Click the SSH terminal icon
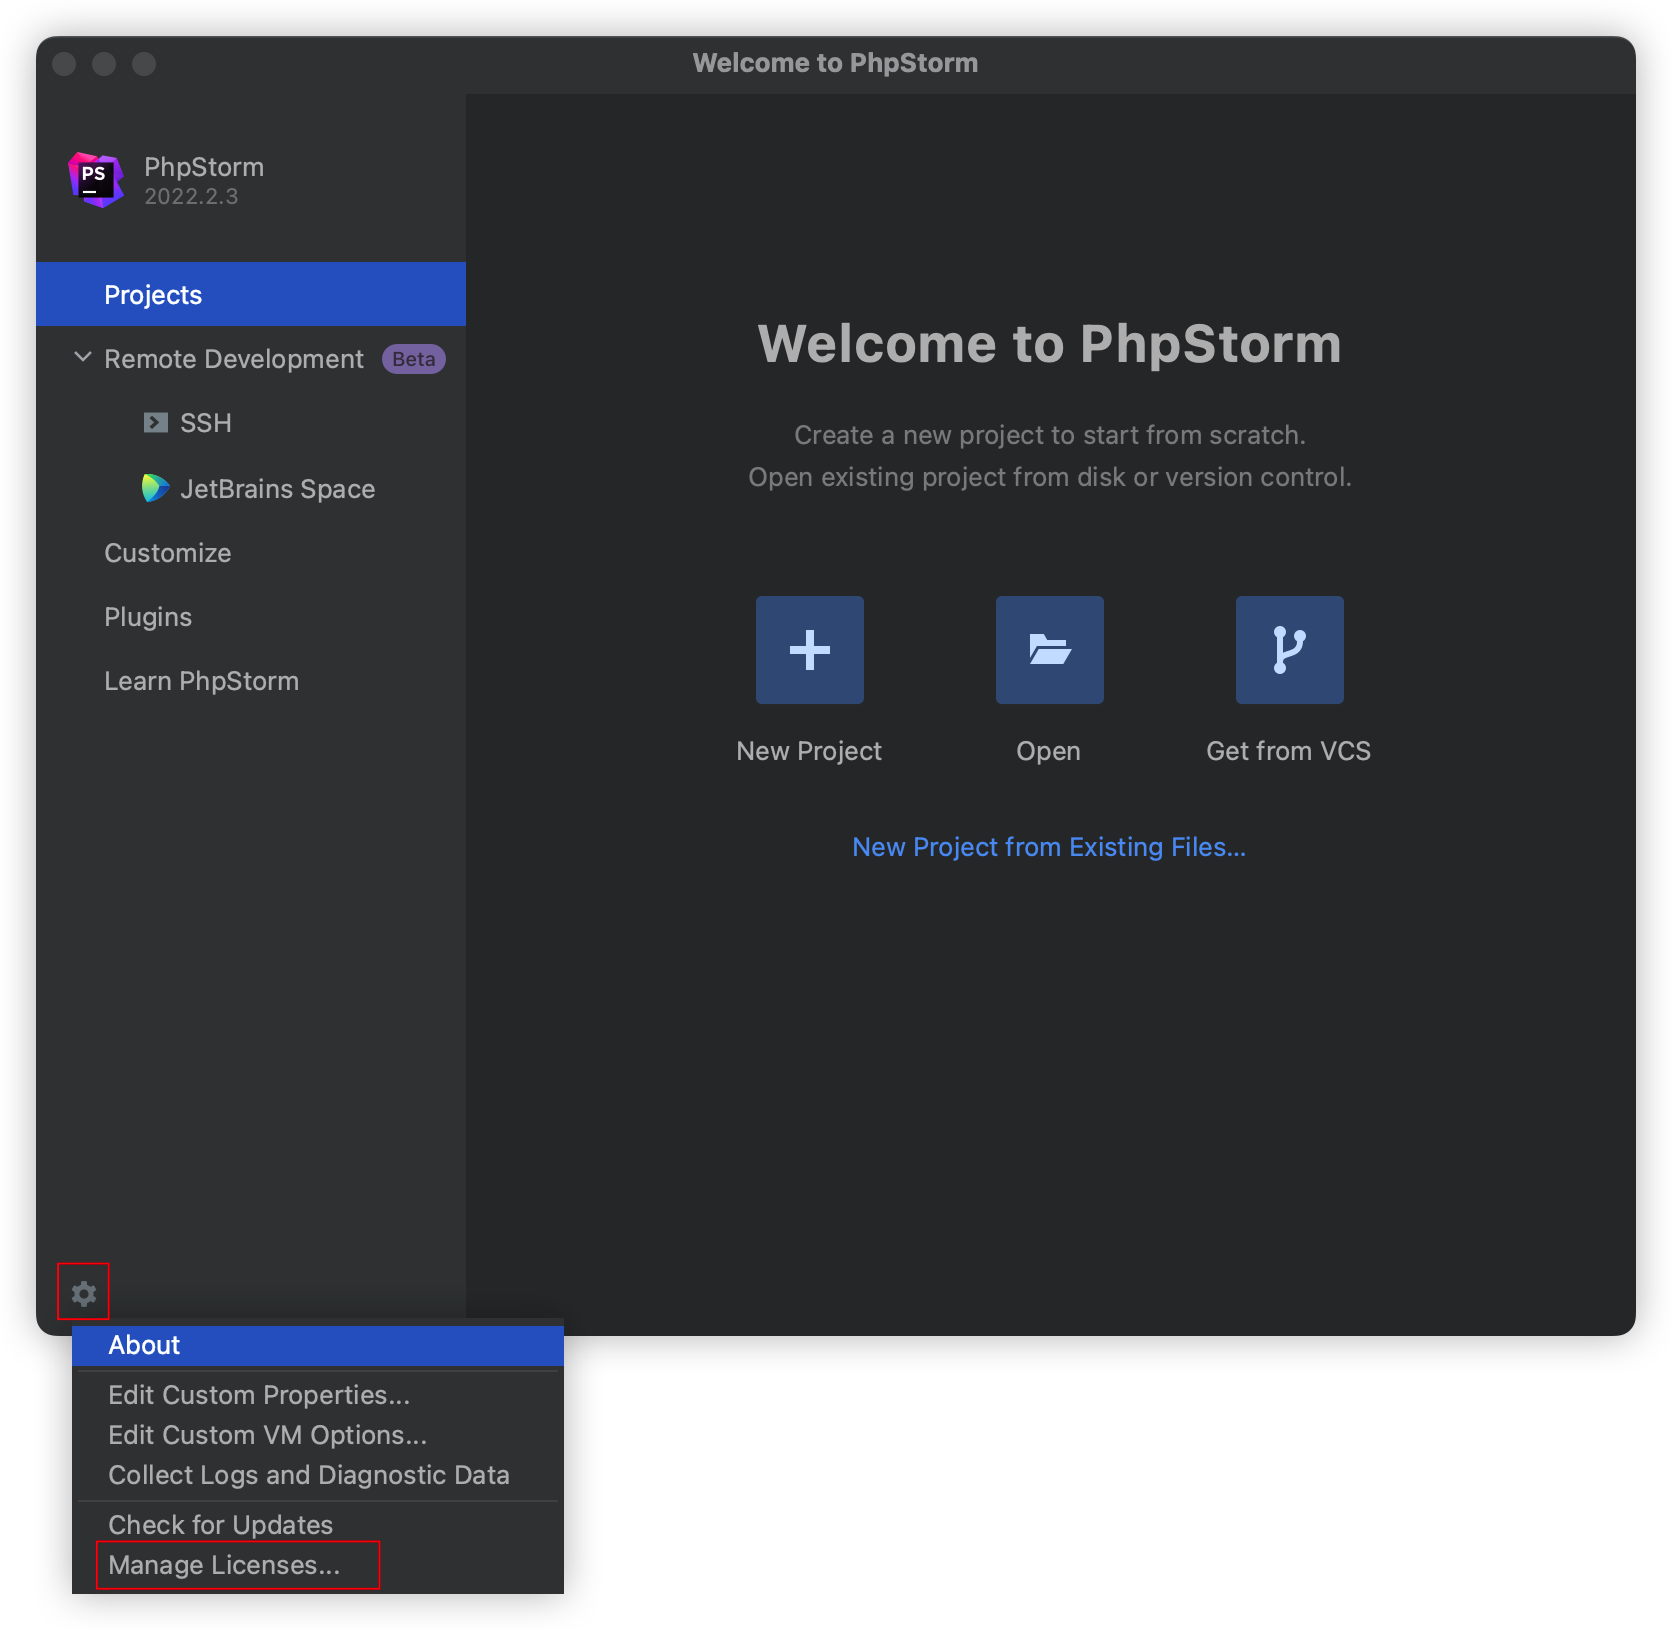 click(155, 423)
